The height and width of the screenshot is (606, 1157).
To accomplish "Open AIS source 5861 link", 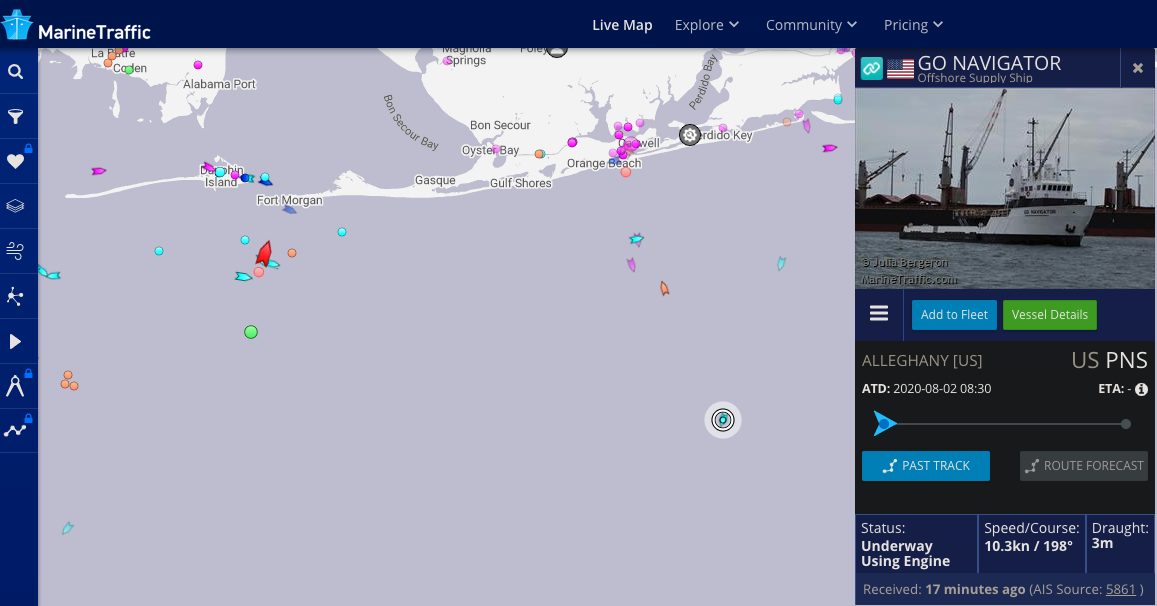I will click(1120, 589).
